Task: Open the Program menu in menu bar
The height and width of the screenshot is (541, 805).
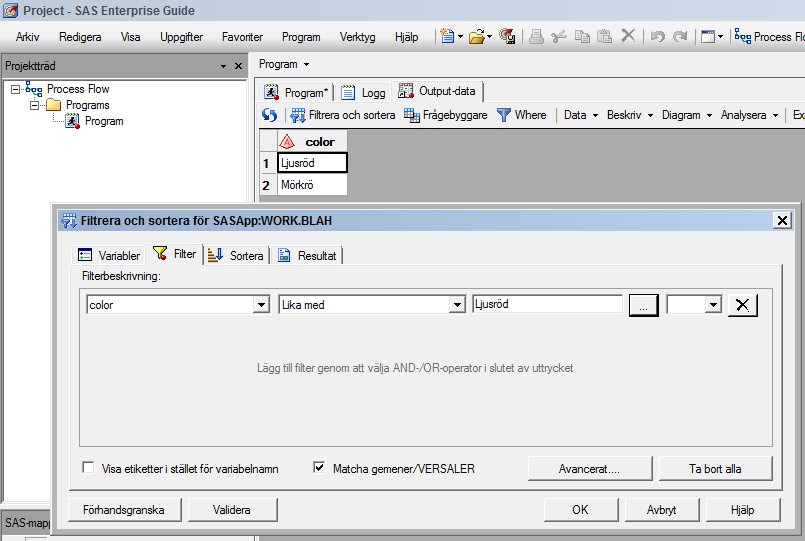Action: [301, 37]
